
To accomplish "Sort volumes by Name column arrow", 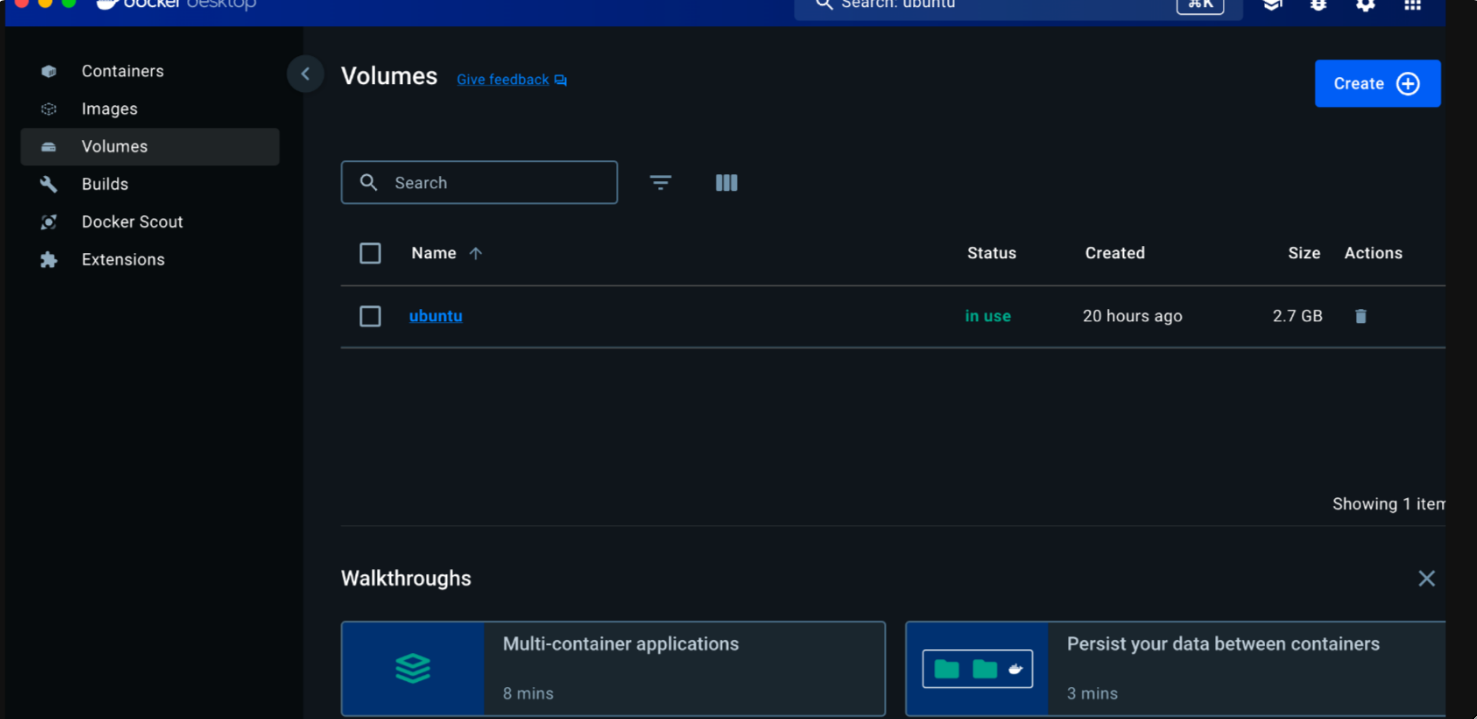I will [477, 253].
